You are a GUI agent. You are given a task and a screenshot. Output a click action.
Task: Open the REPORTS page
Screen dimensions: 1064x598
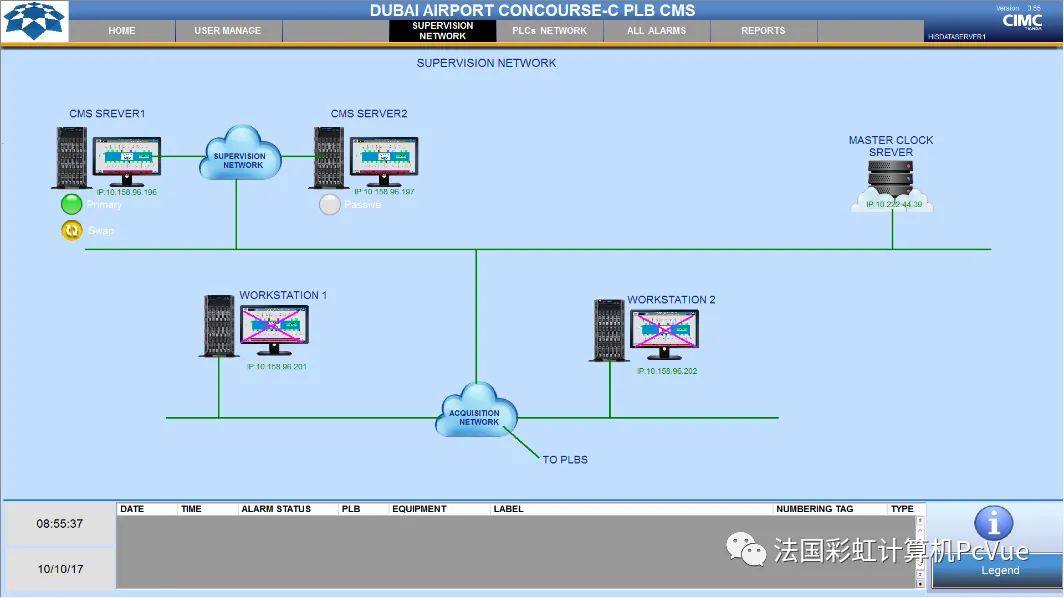(x=763, y=31)
